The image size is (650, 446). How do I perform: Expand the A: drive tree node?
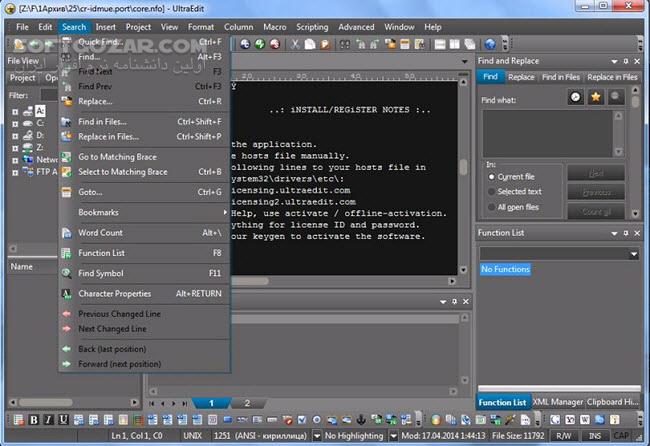(x=15, y=112)
